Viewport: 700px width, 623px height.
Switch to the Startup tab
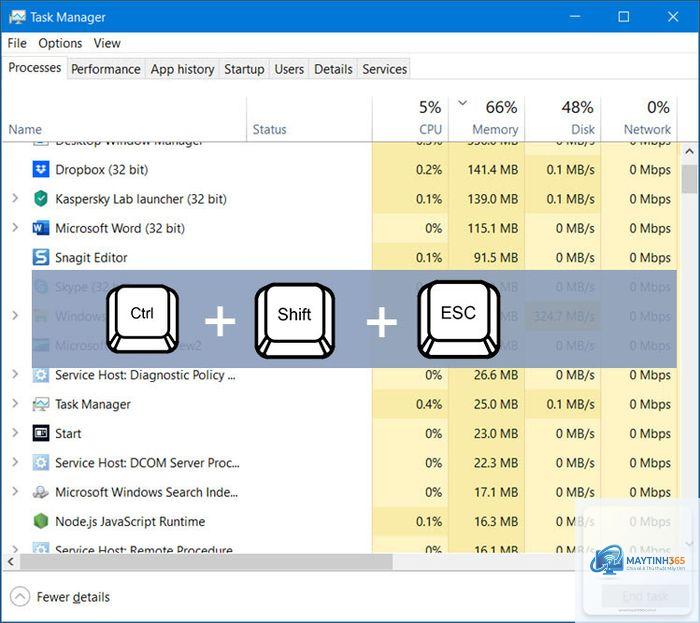tap(244, 69)
